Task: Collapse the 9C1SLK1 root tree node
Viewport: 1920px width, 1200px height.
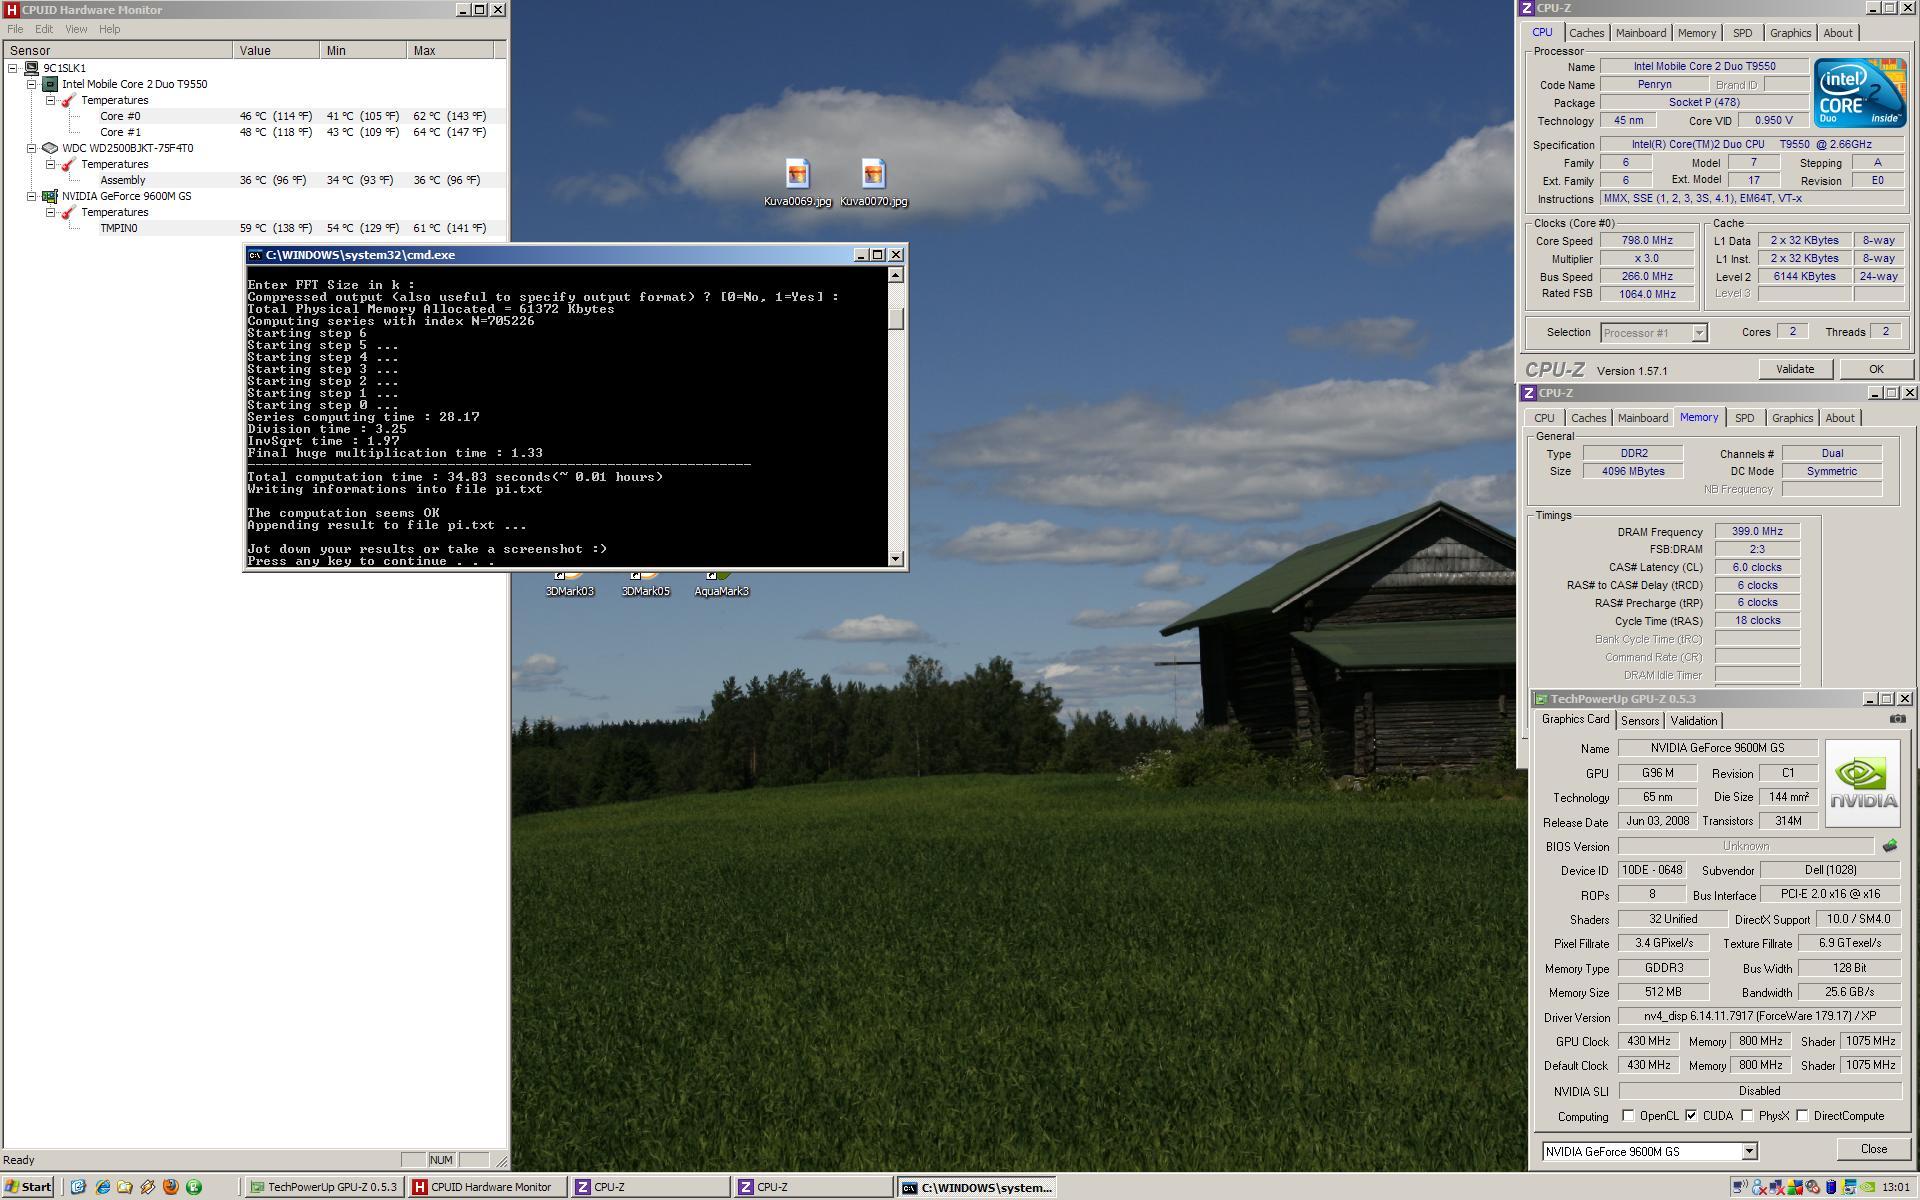Action: [12, 68]
